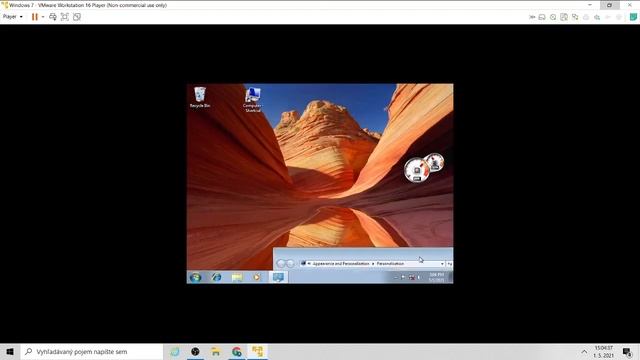Open the power options arrow beside pause

(x=43, y=17)
